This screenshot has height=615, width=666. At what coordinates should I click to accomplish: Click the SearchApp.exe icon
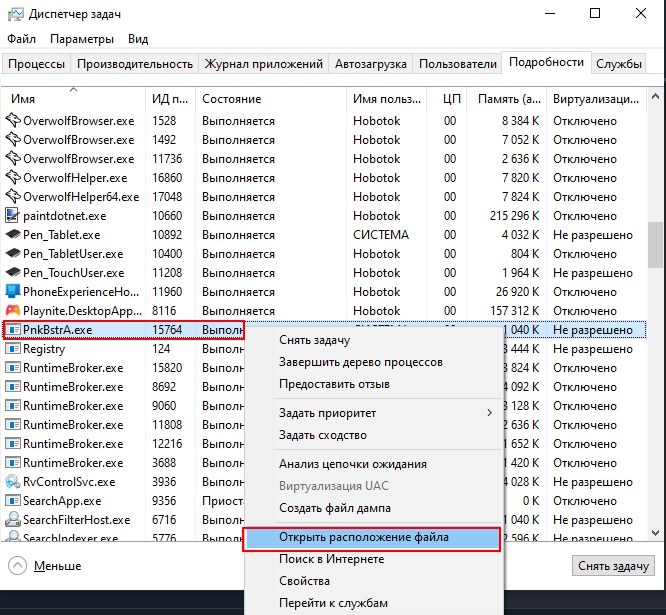(x=13, y=501)
